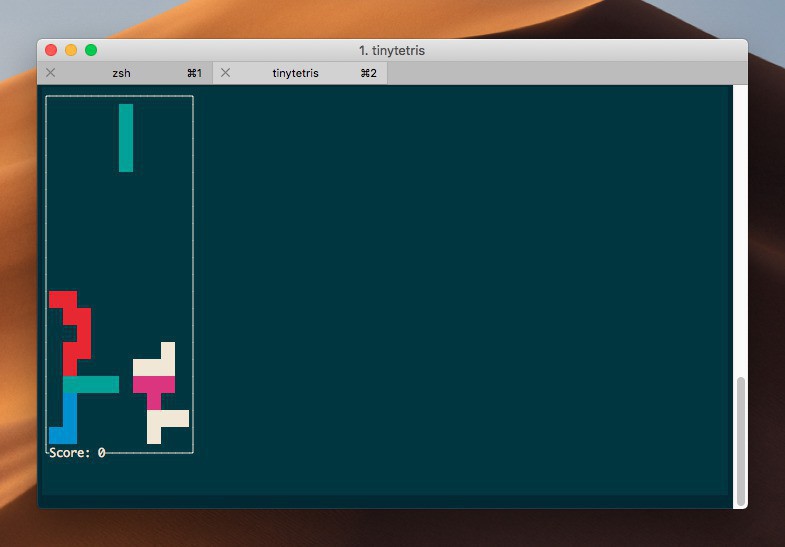Select the tinytetris tab
The image size is (785, 547).
pyautogui.click(x=300, y=73)
